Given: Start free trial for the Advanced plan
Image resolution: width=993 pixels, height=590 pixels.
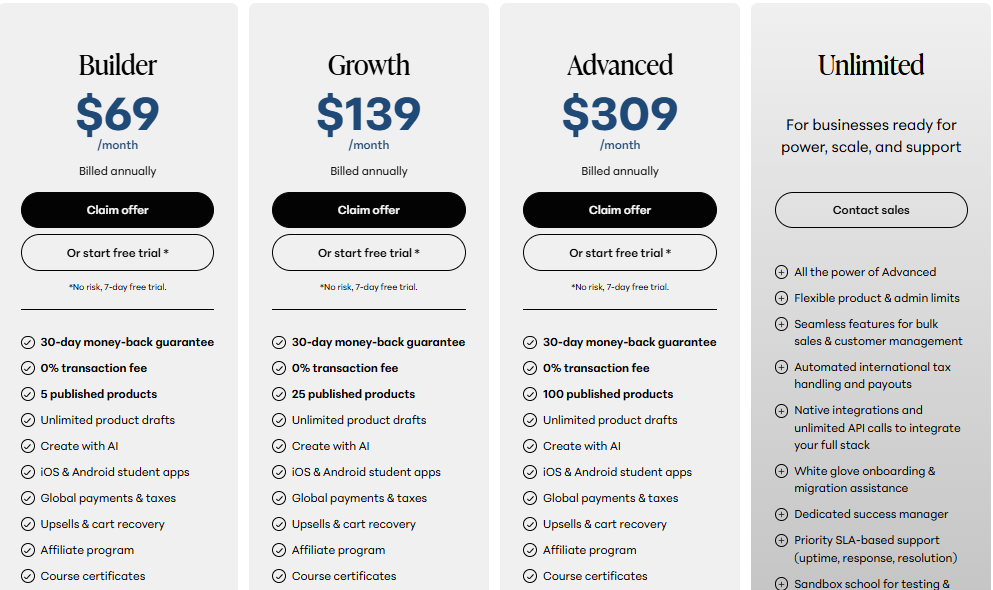Looking at the screenshot, I should pyautogui.click(x=619, y=253).
